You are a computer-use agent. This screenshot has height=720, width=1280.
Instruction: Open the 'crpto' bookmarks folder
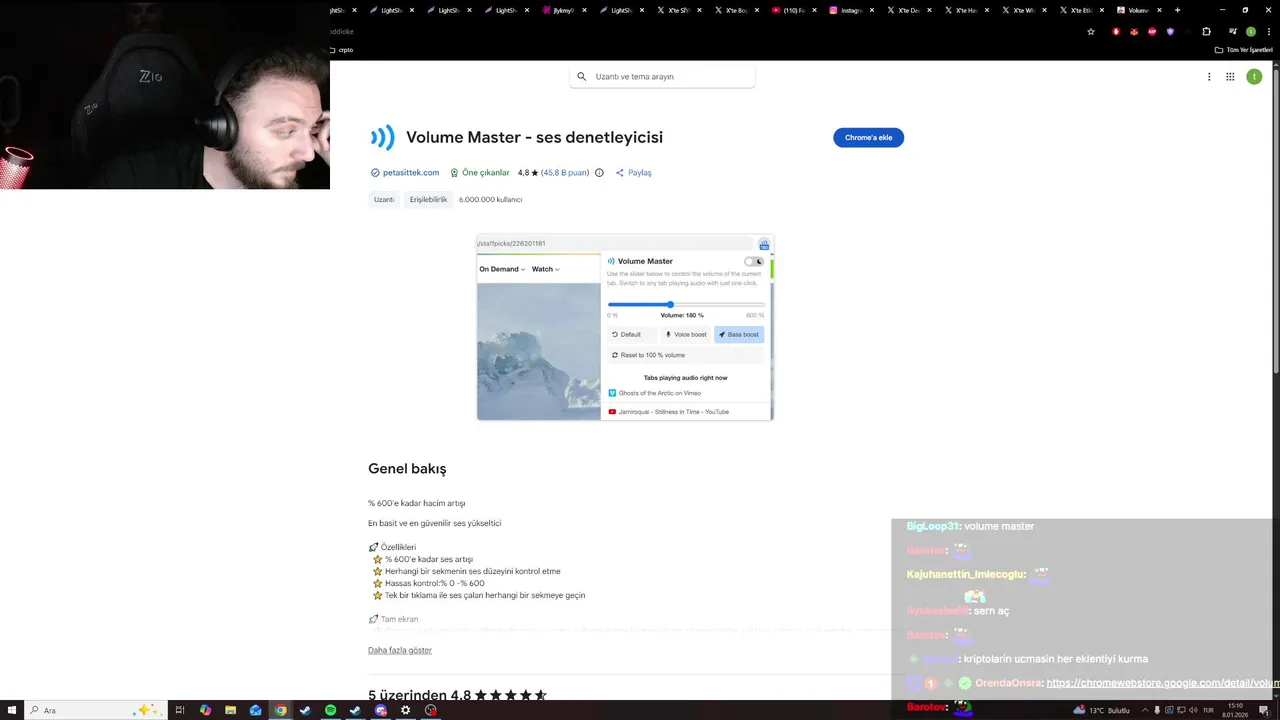click(341, 49)
